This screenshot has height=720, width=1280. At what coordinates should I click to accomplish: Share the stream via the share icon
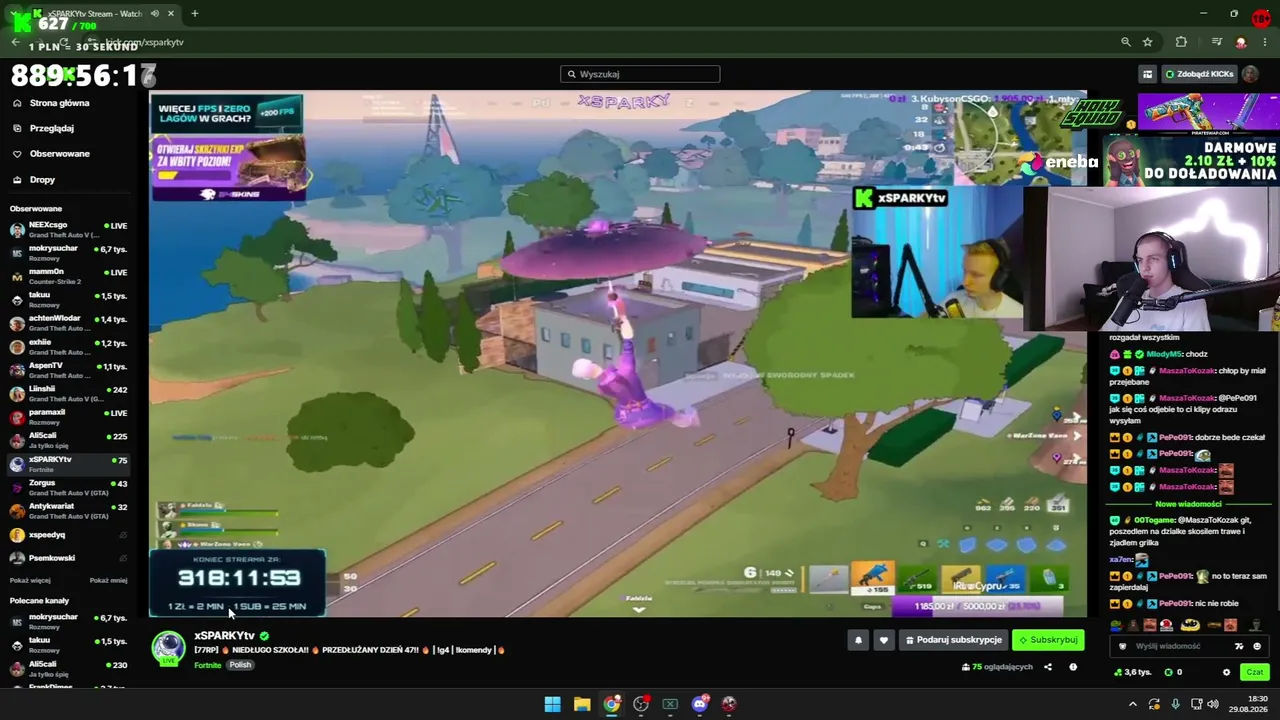[x=1048, y=667]
